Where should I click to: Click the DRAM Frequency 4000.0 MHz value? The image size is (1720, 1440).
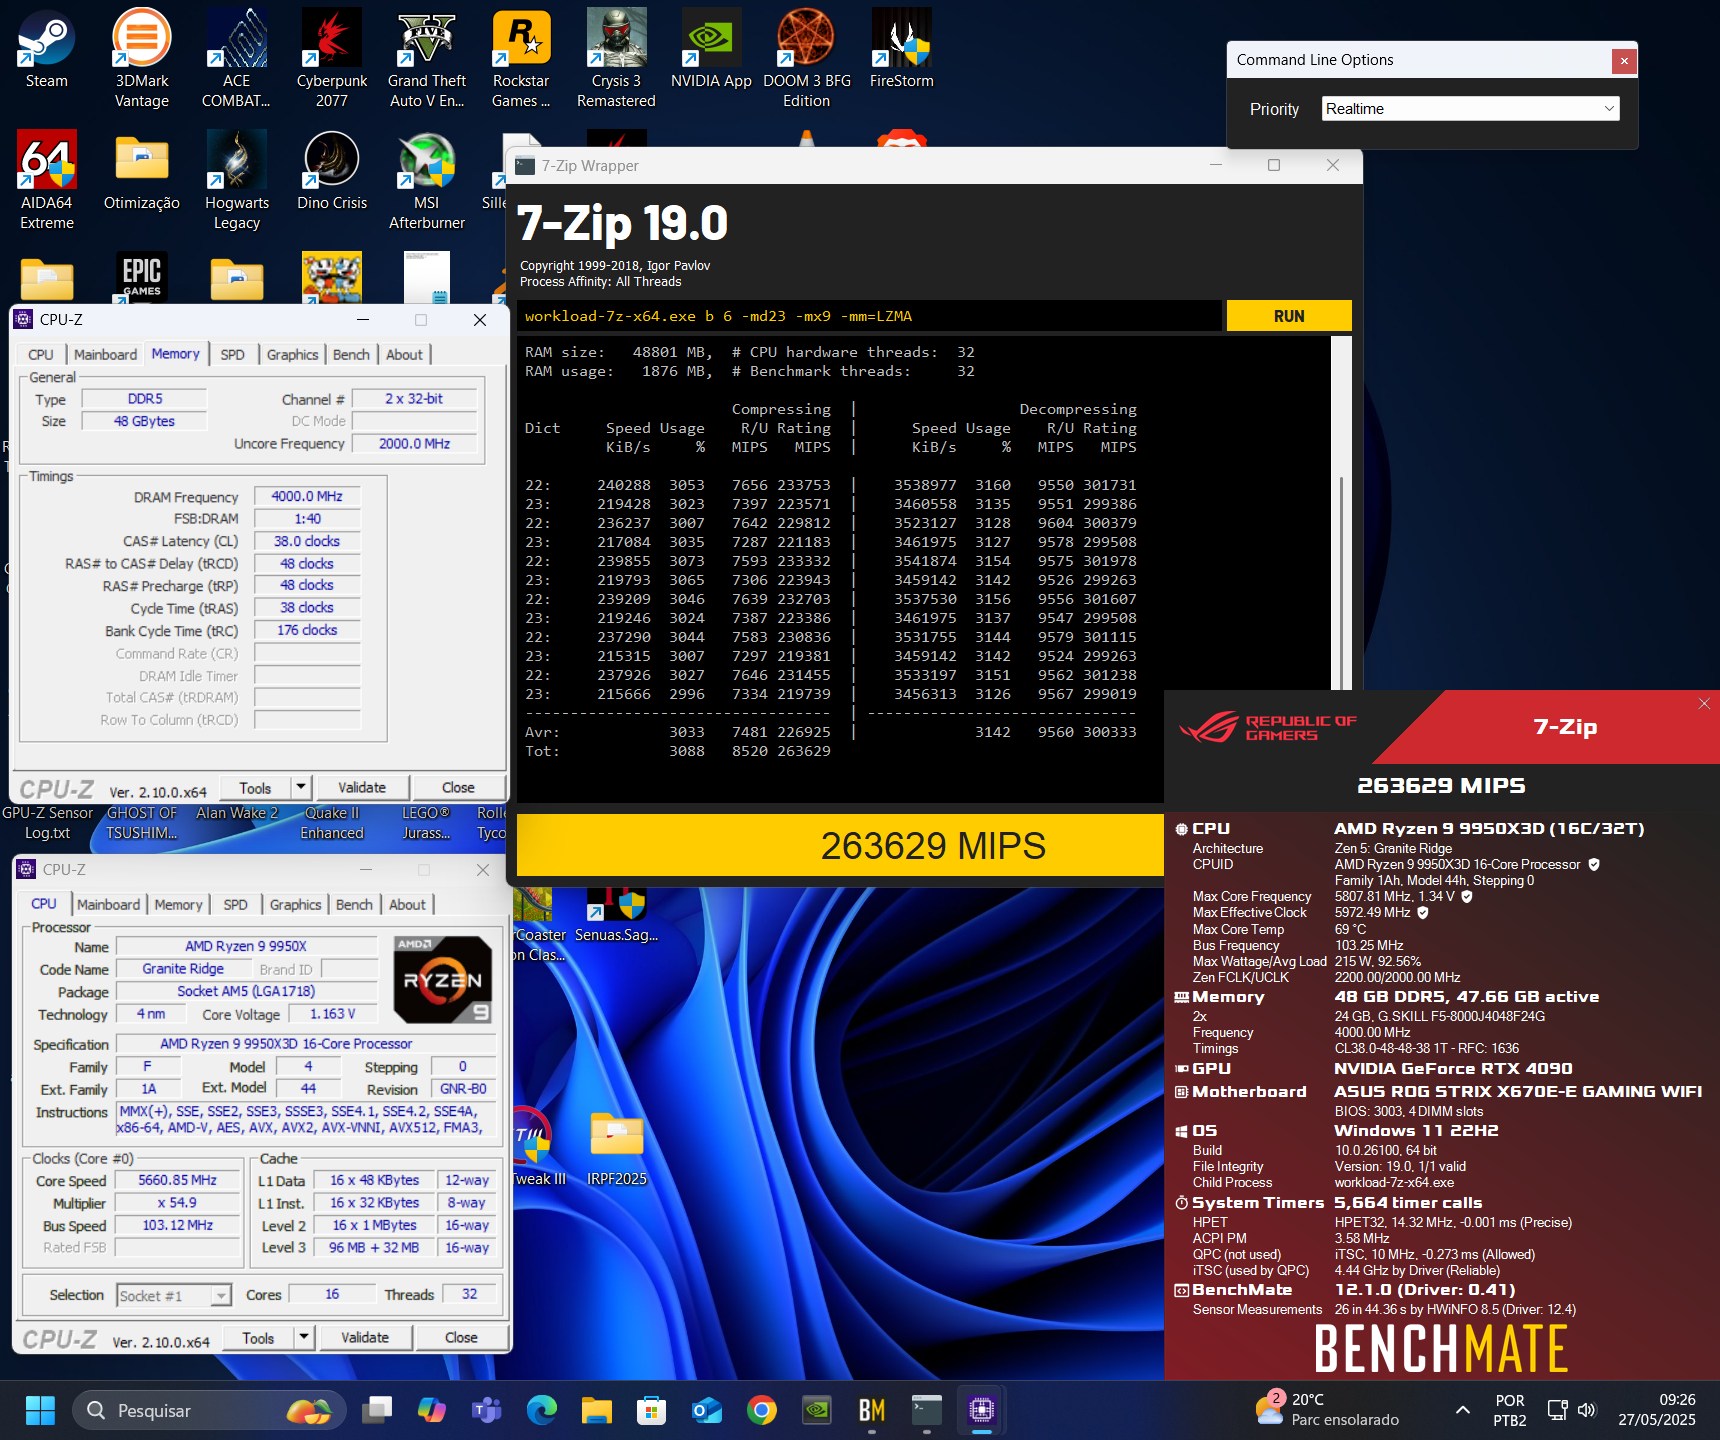coord(307,496)
